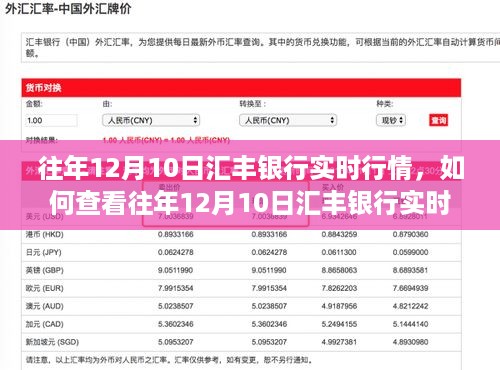500x370 pixels.
Task: Click the AUD value 4.8212242
Action: [410, 306]
